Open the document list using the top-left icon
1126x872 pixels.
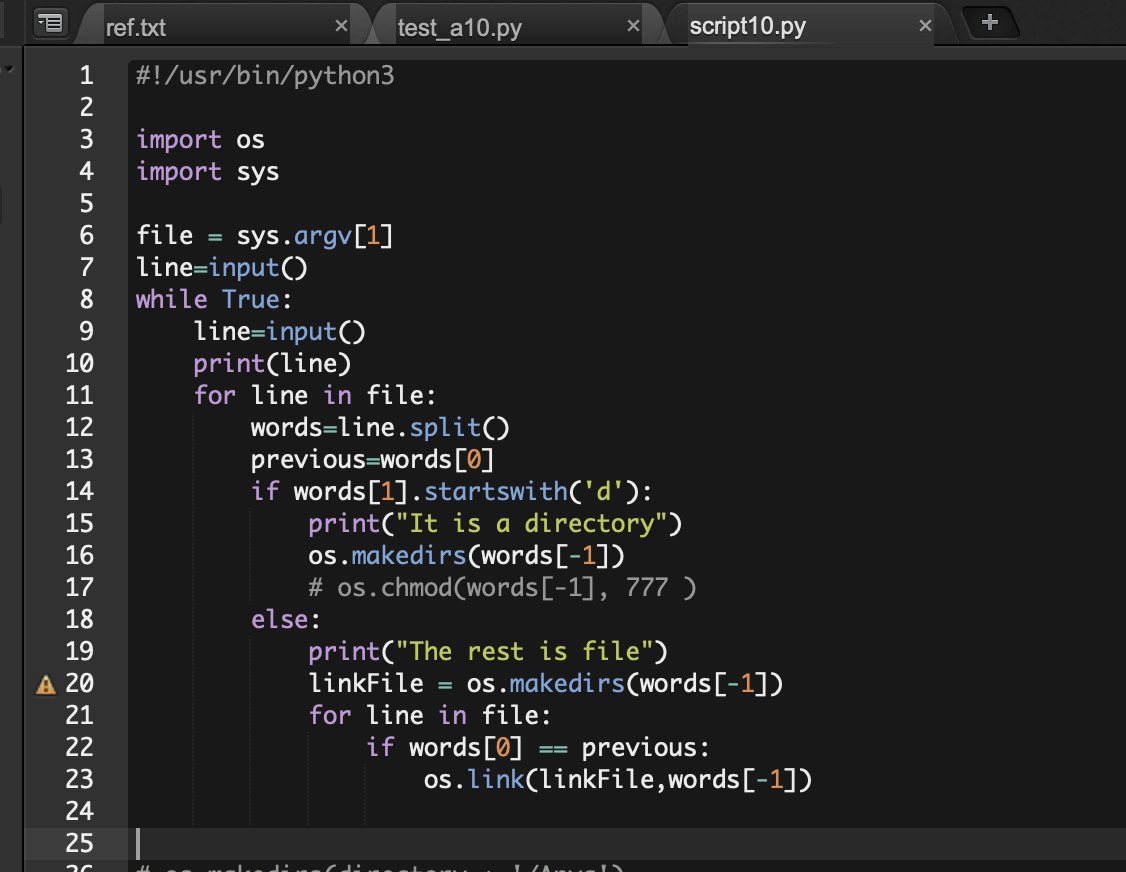coord(50,22)
